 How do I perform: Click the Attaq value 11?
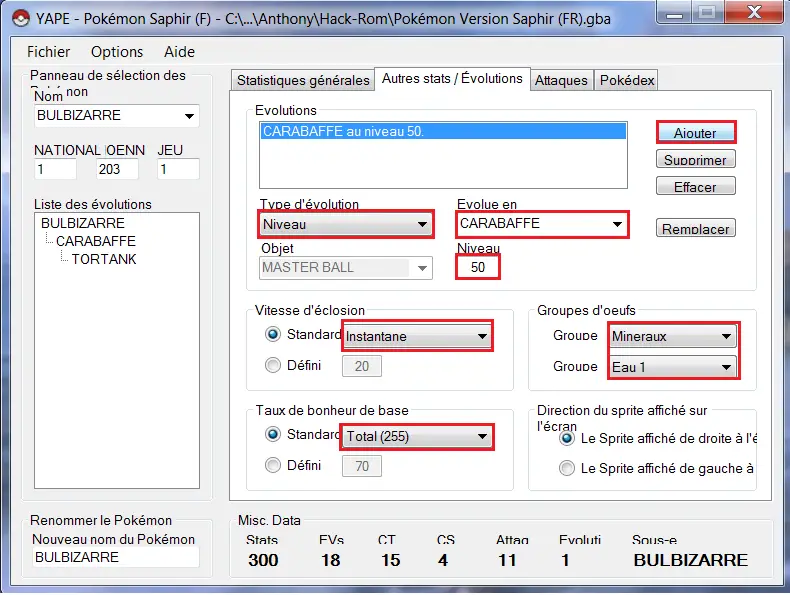(507, 560)
